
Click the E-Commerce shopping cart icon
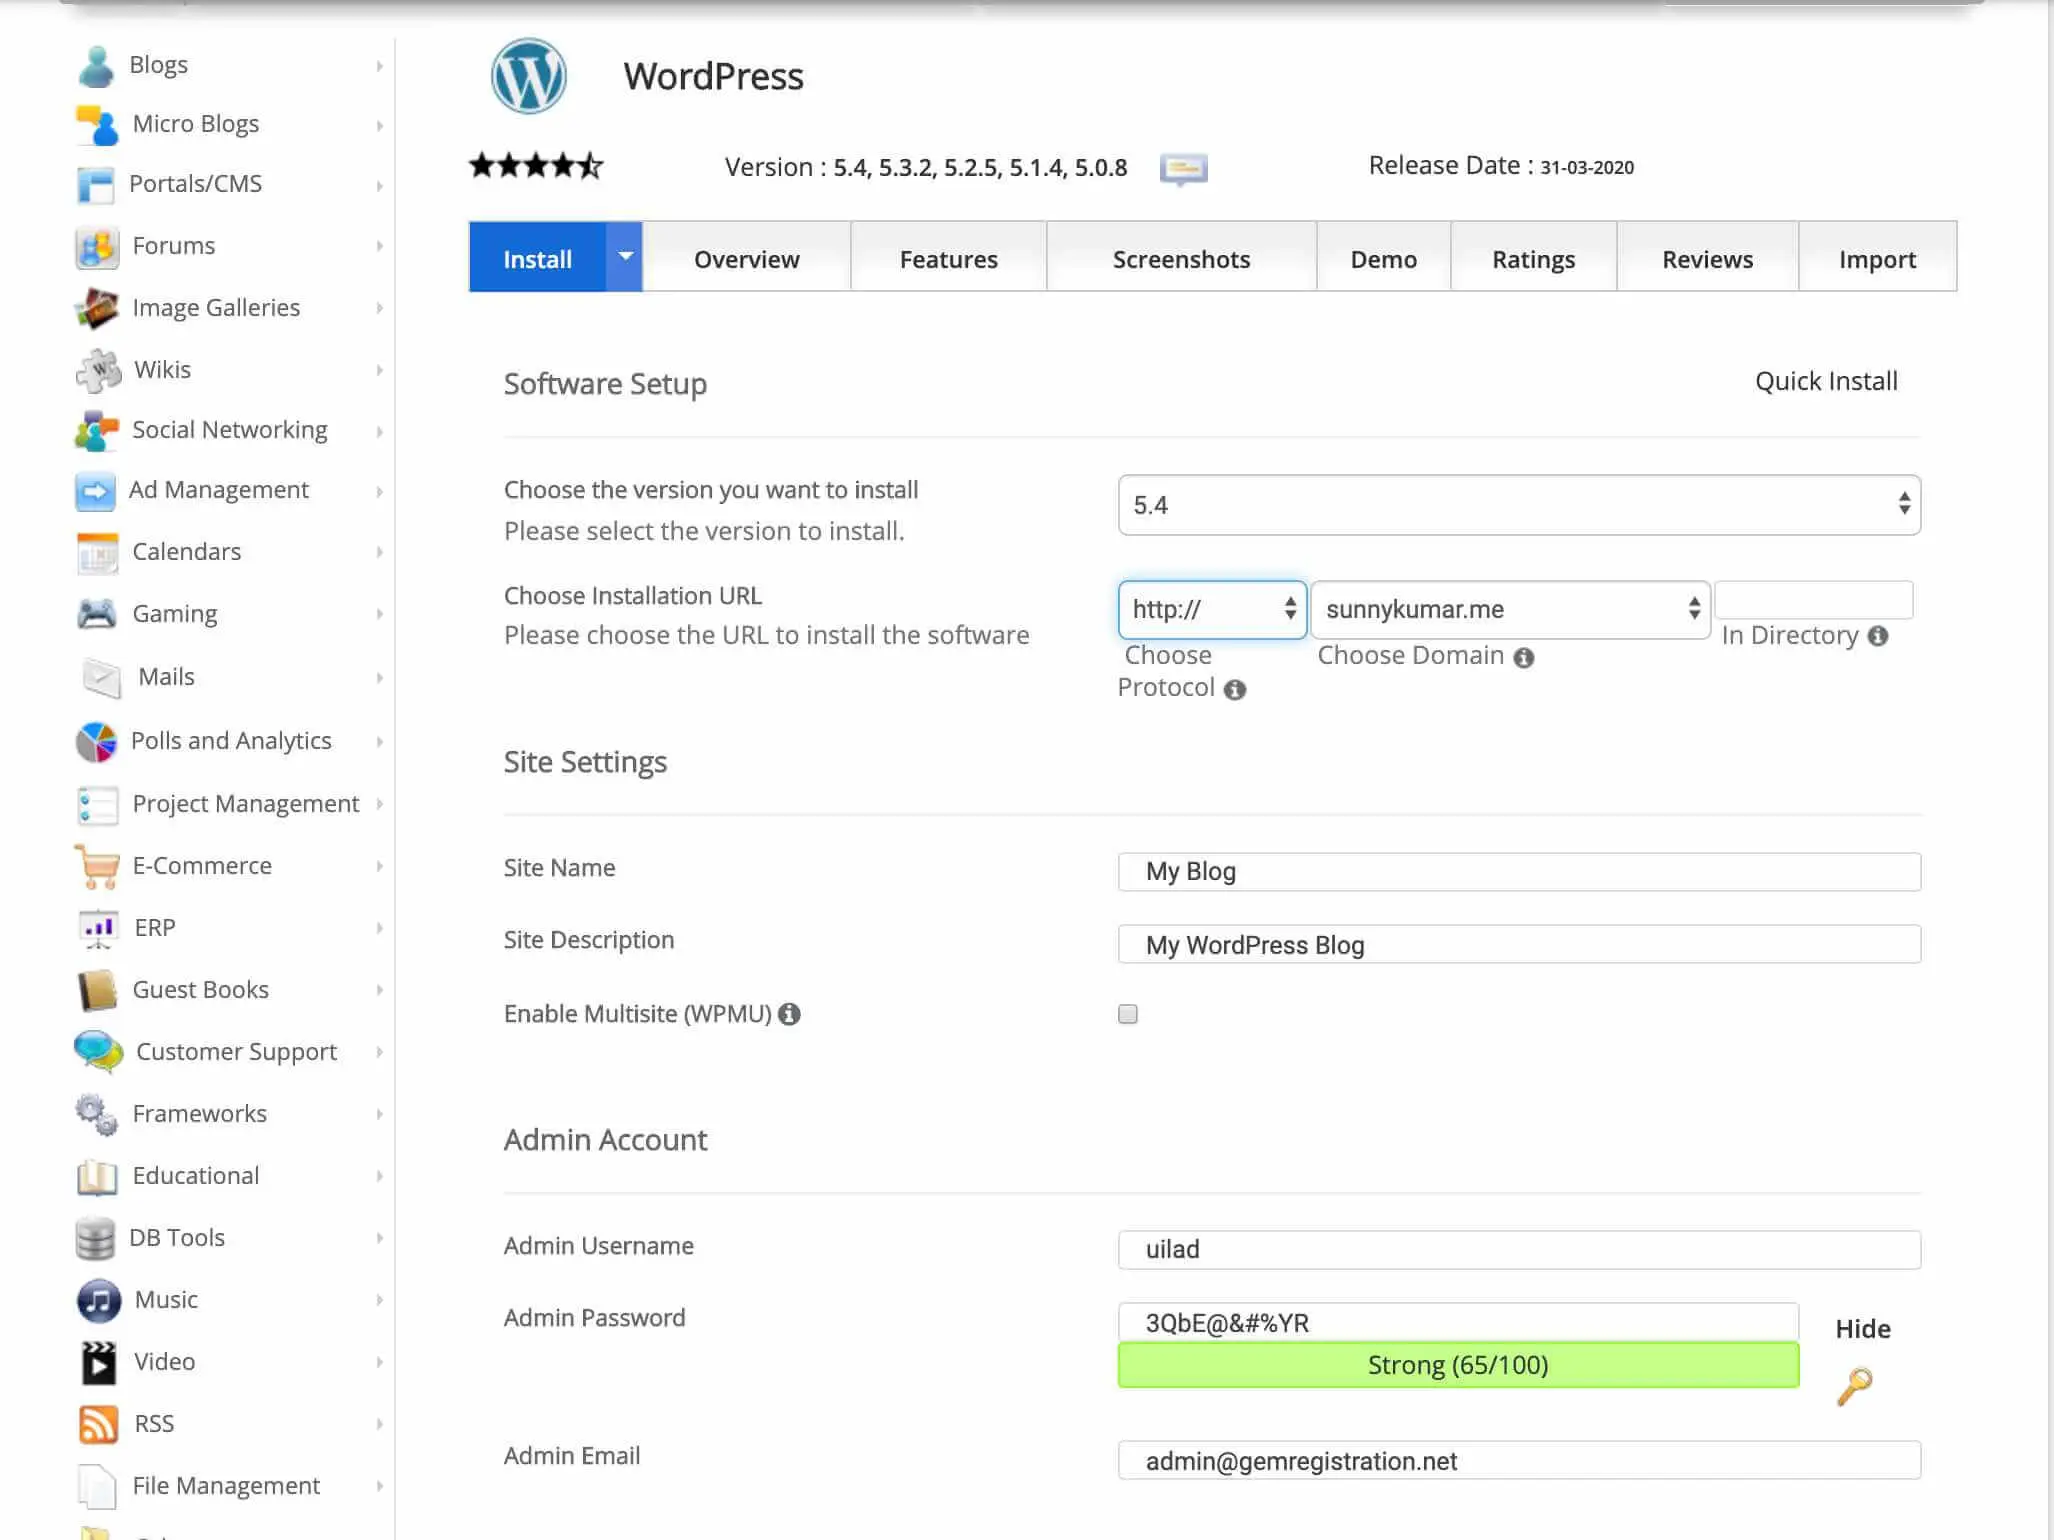point(97,866)
